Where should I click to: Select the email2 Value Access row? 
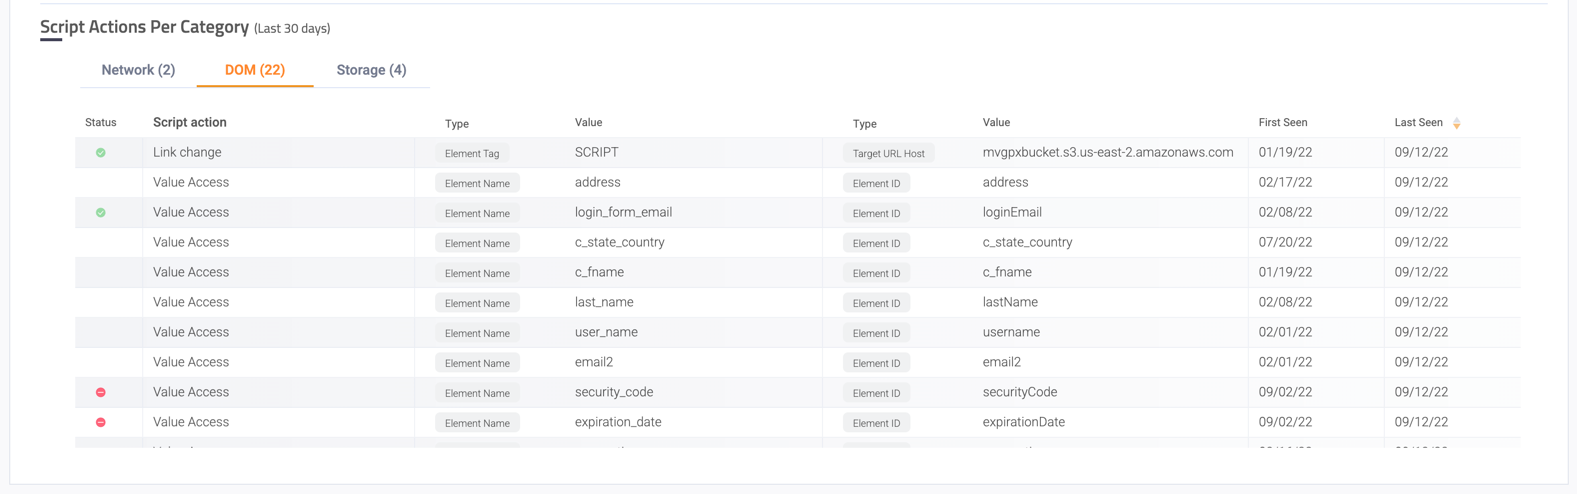pyautogui.click(x=191, y=363)
